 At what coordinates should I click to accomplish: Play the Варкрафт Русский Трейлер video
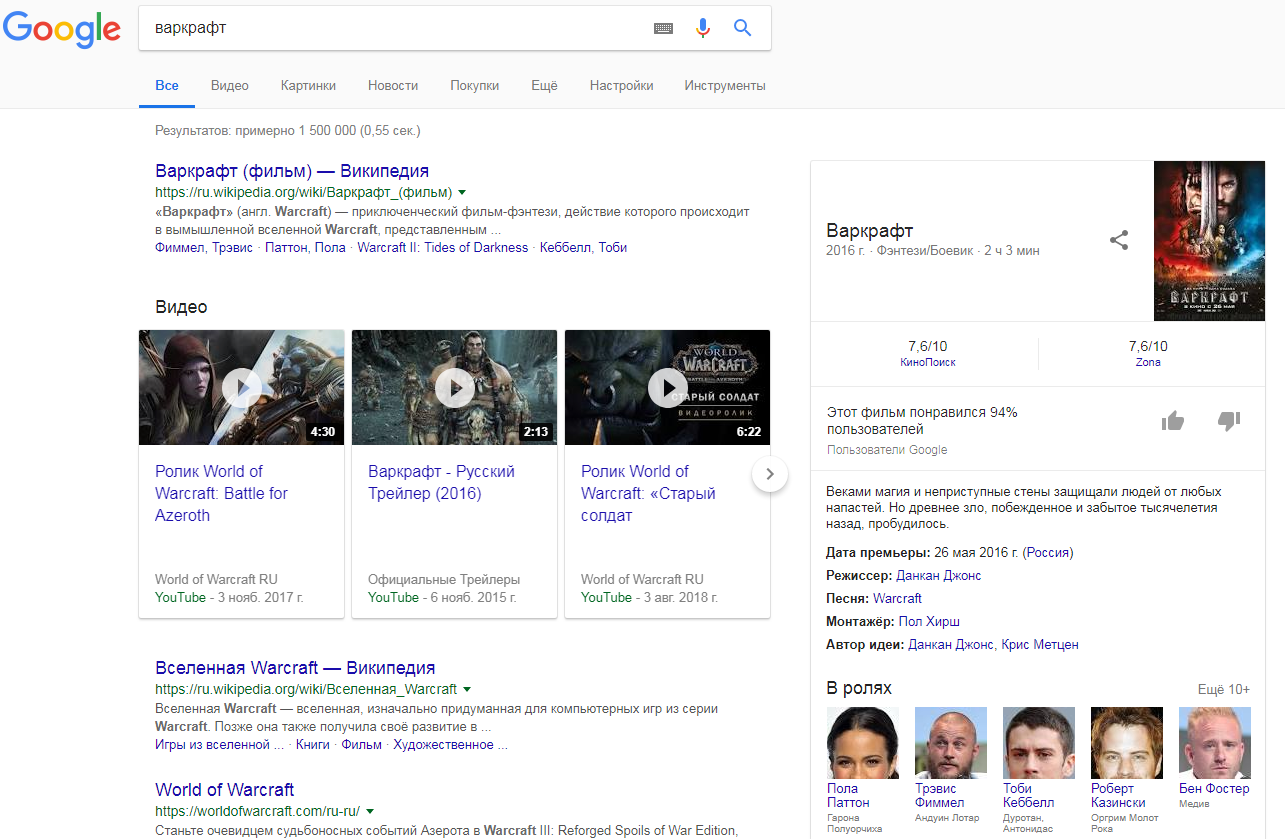455,388
